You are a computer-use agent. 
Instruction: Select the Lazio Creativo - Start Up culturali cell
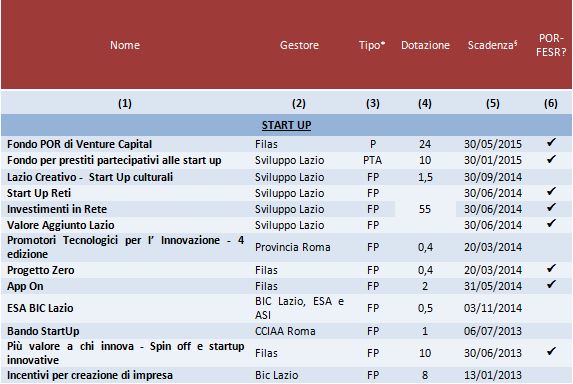pyautogui.click(x=90, y=177)
